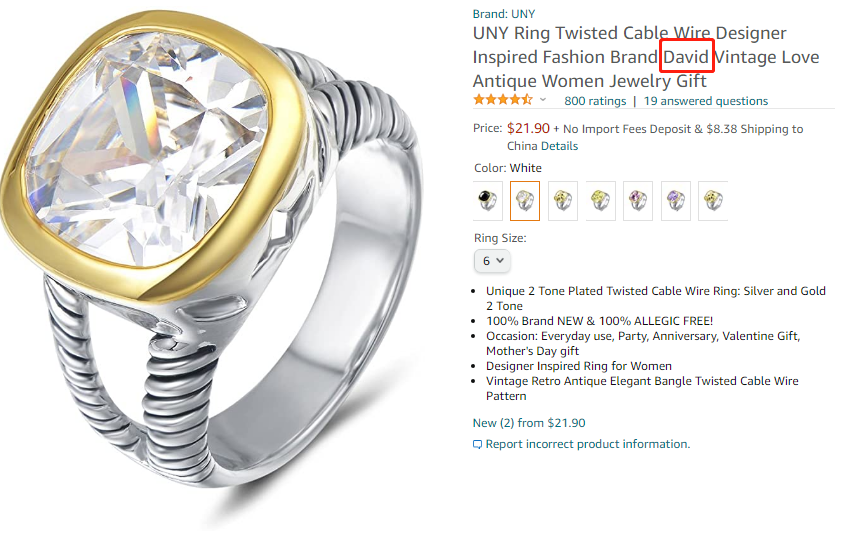Choose pale yellow swatch next to White
Image resolution: width=852 pixels, height=535 pixels.
[563, 201]
